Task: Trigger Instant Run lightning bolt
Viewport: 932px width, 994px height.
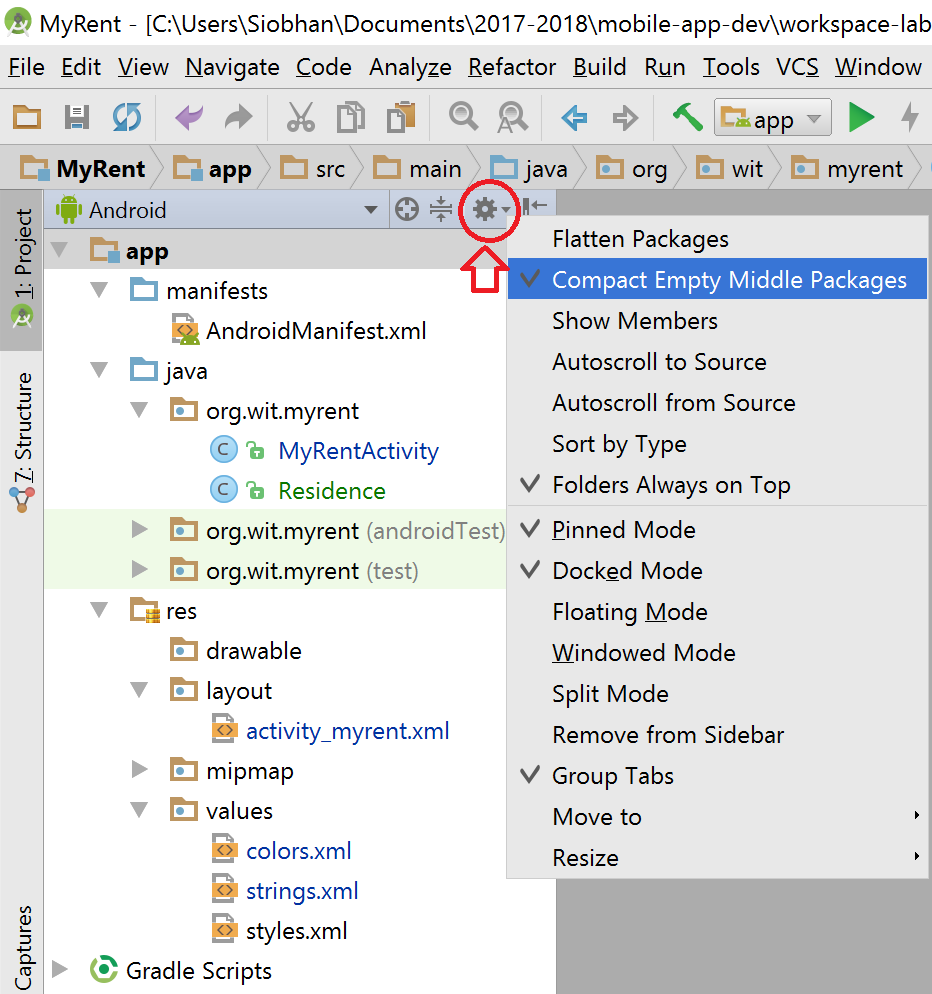Action: (911, 117)
